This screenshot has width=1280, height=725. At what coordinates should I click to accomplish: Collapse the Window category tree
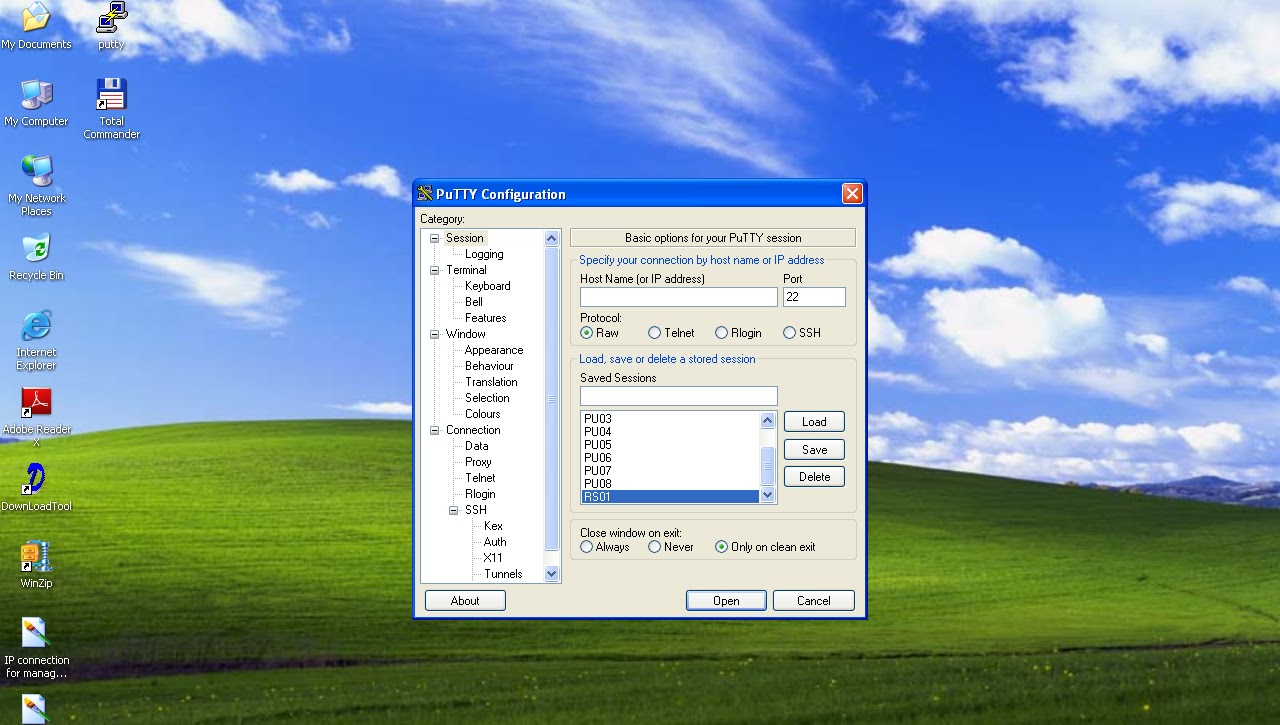coord(434,334)
